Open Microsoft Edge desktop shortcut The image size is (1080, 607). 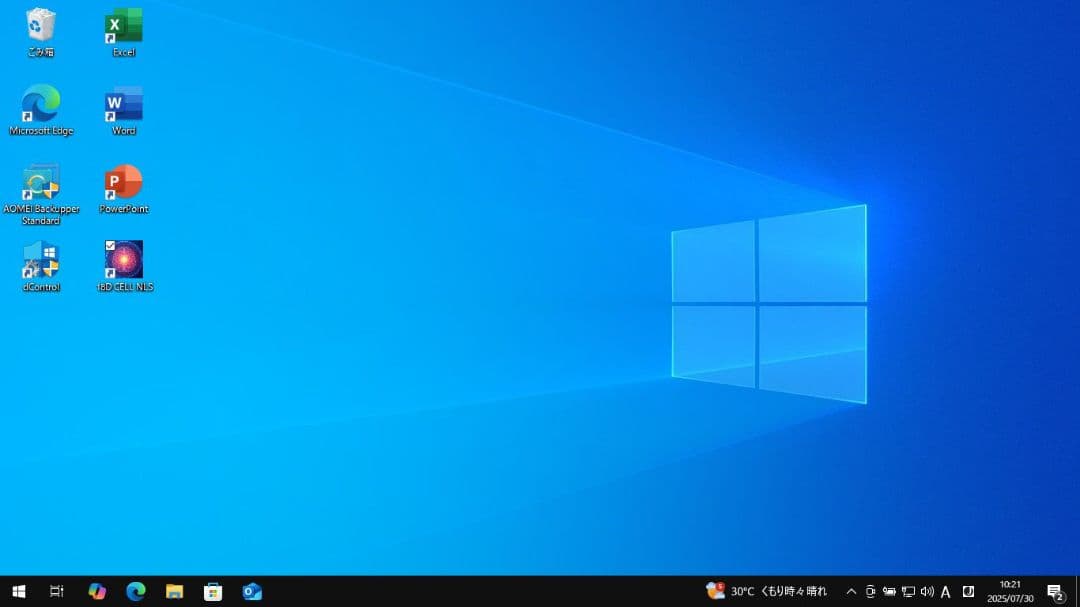pyautogui.click(x=40, y=103)
